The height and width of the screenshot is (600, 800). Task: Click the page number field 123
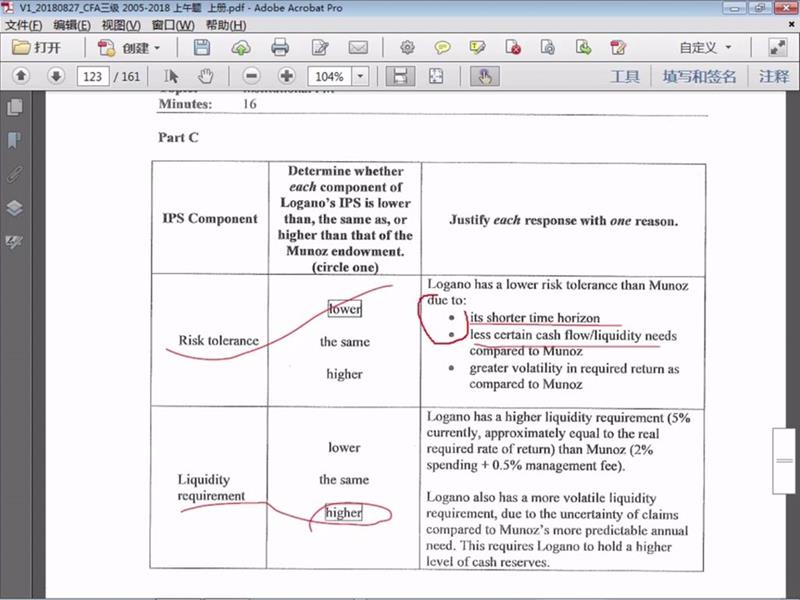pyautogui.click(x=92, y=77)
